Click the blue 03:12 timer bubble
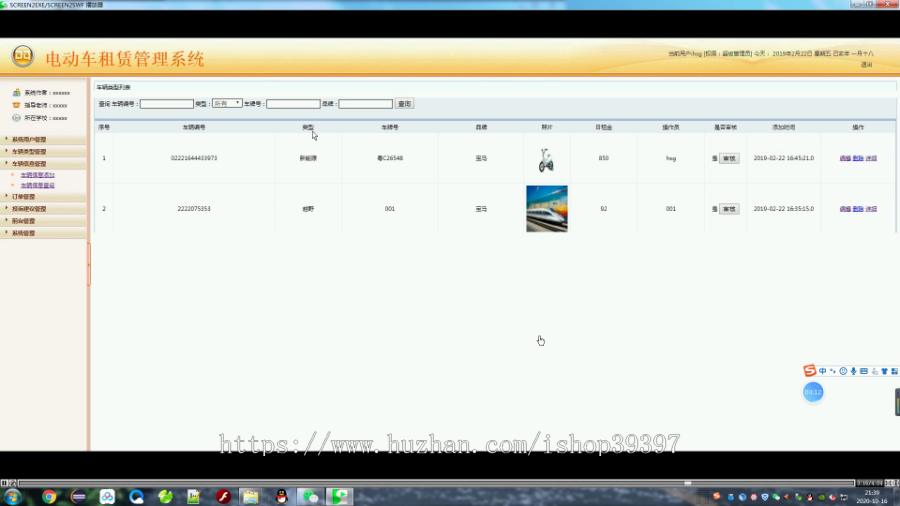This screenshot has width=900, height=506. pos(813,392)
